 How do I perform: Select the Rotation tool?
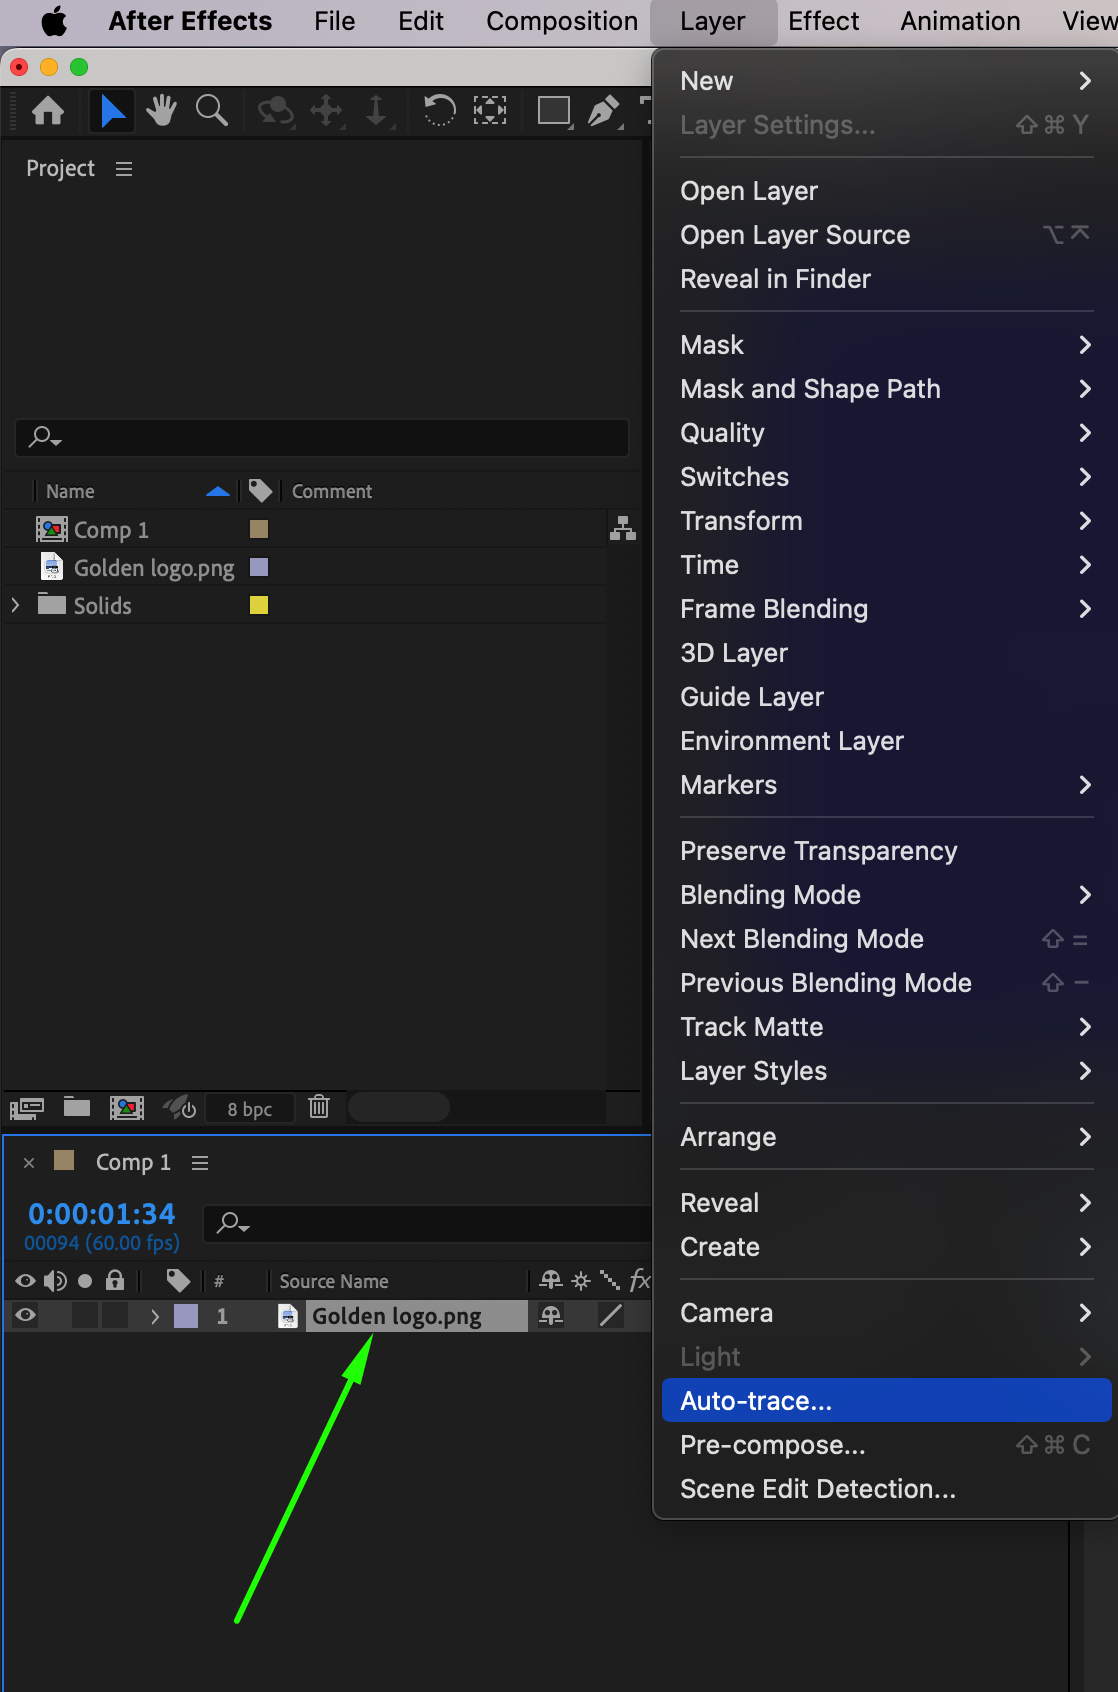click(x=439, y=110)
